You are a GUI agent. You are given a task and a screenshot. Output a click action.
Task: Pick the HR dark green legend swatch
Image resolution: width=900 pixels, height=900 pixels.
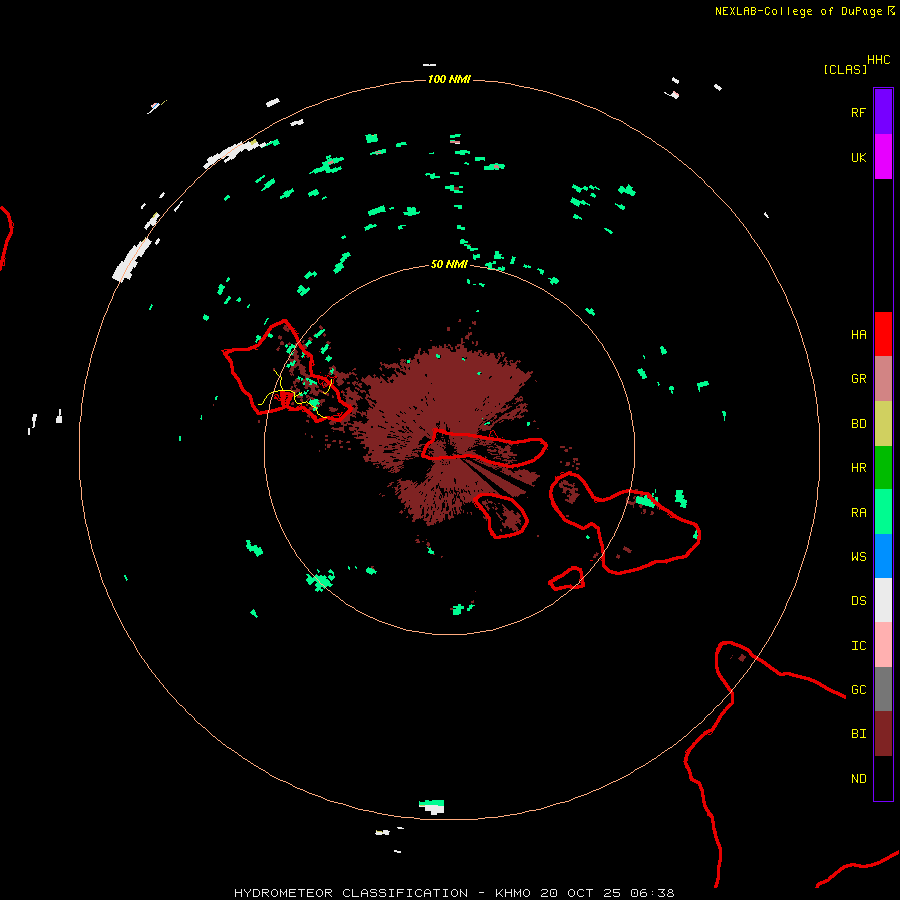(x=883, y=468)
